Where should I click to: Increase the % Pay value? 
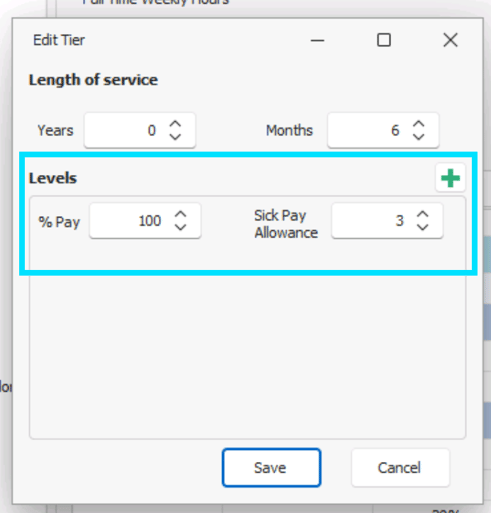click(x=181, y=215)
